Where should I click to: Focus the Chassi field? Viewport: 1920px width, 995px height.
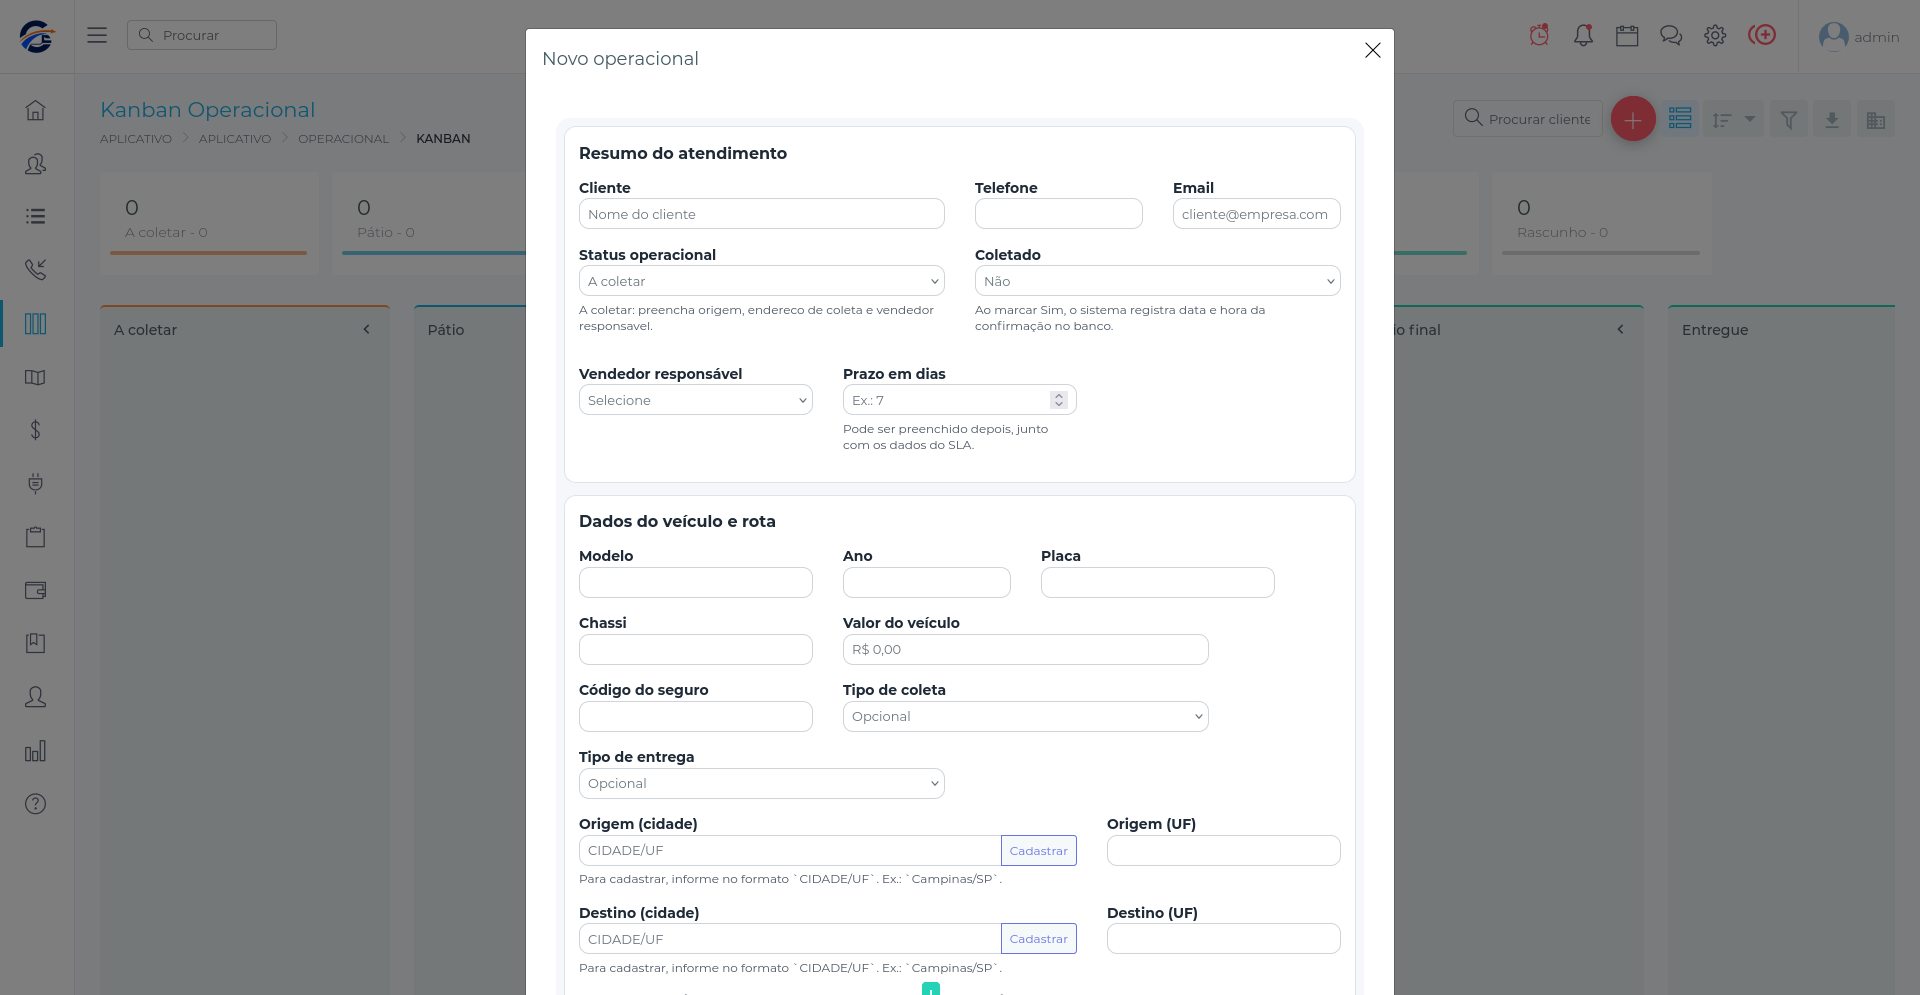(x=696, y=650)
